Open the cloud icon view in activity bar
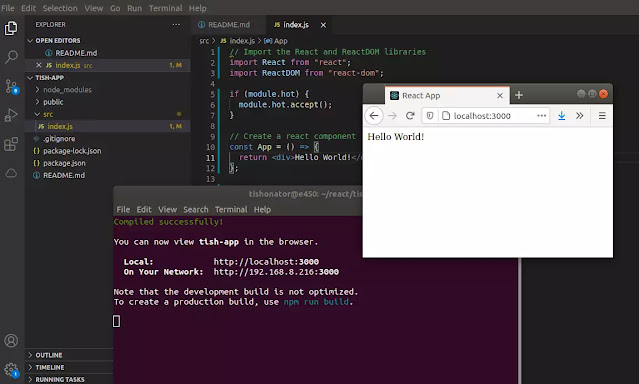Viewport: 639px width, 384px height. coord(11,173)
